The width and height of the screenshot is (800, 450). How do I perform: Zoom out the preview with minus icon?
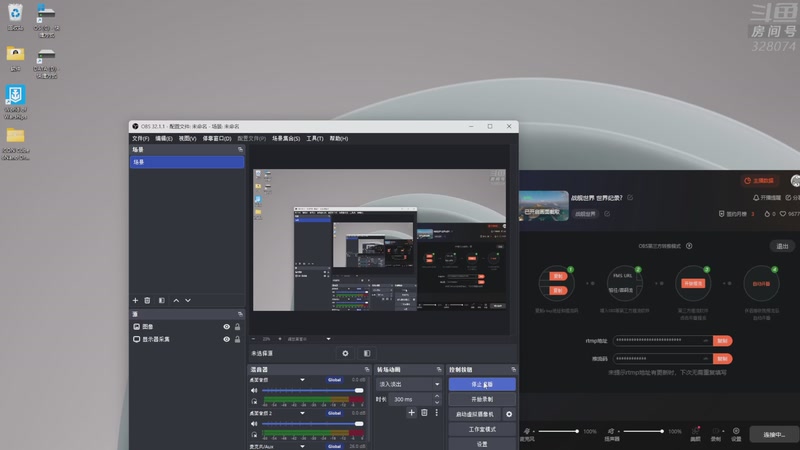pos(254,339)
